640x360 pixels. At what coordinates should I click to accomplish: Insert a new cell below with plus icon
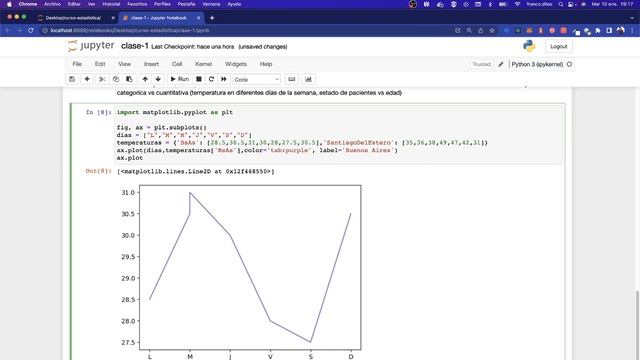[87, 79]
